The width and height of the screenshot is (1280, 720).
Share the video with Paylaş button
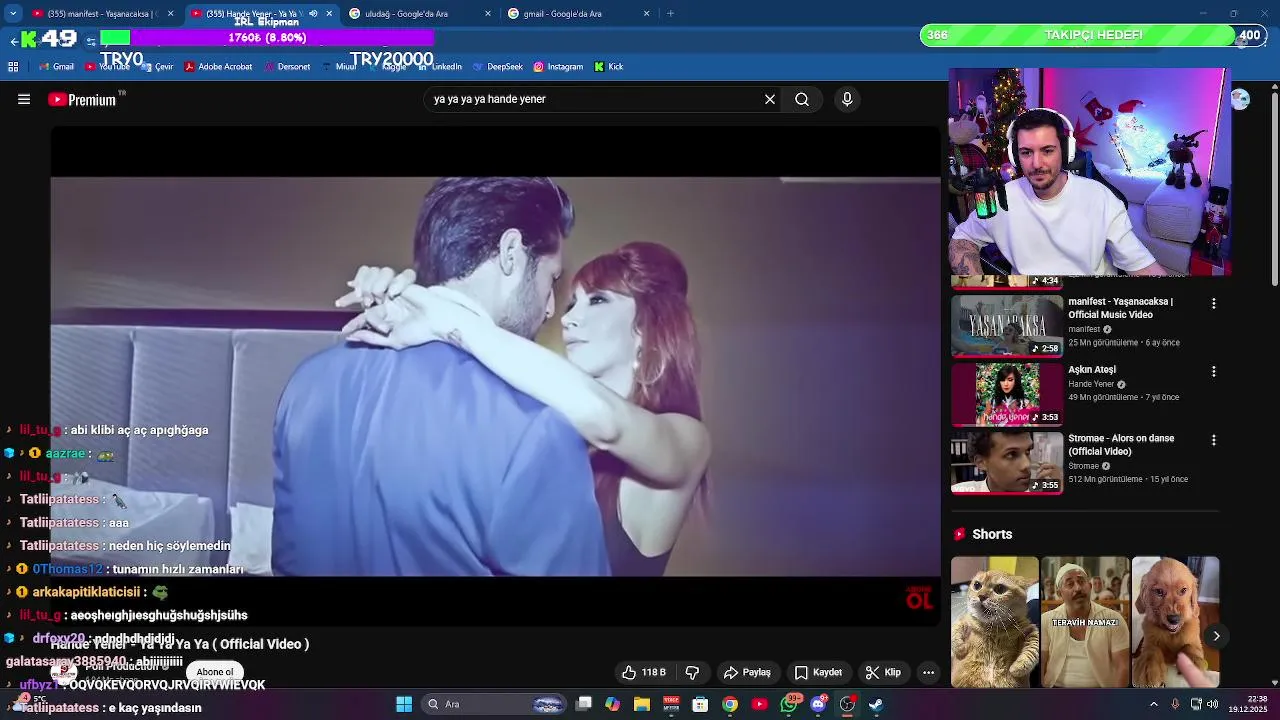coord(747,672)
